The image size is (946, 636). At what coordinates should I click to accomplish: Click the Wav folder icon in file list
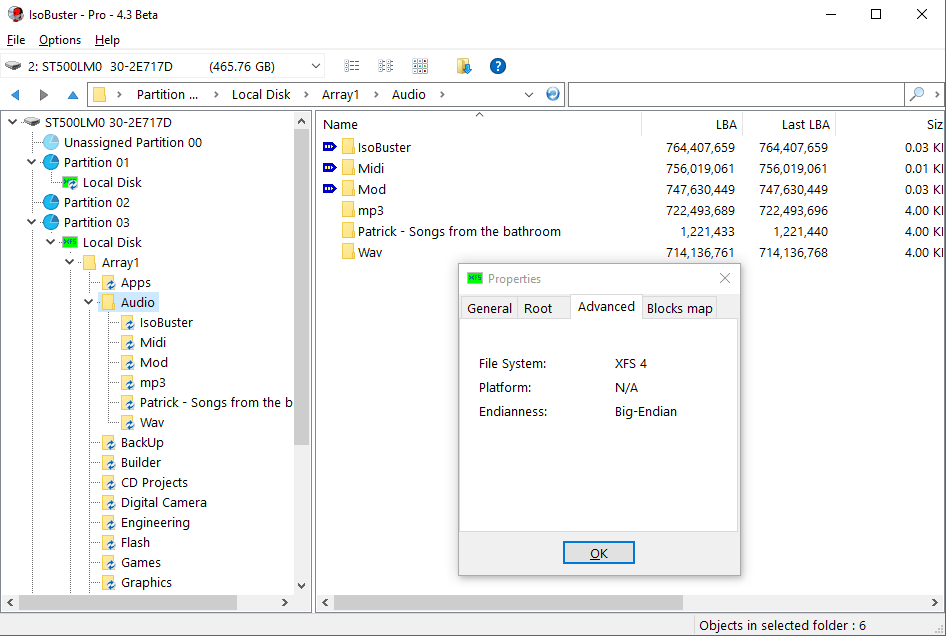tap(348, 252)
